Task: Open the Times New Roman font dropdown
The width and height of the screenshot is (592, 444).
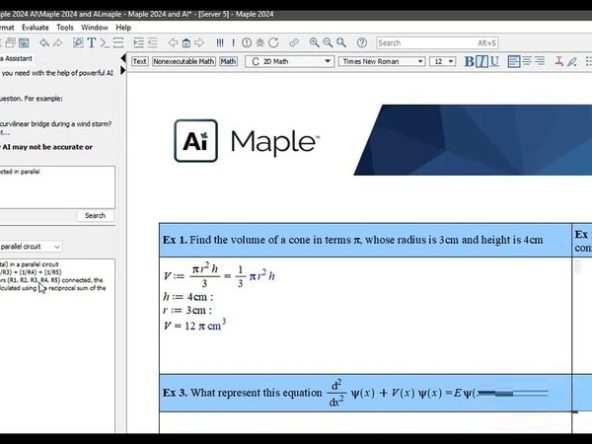Action: click(382, 61)
